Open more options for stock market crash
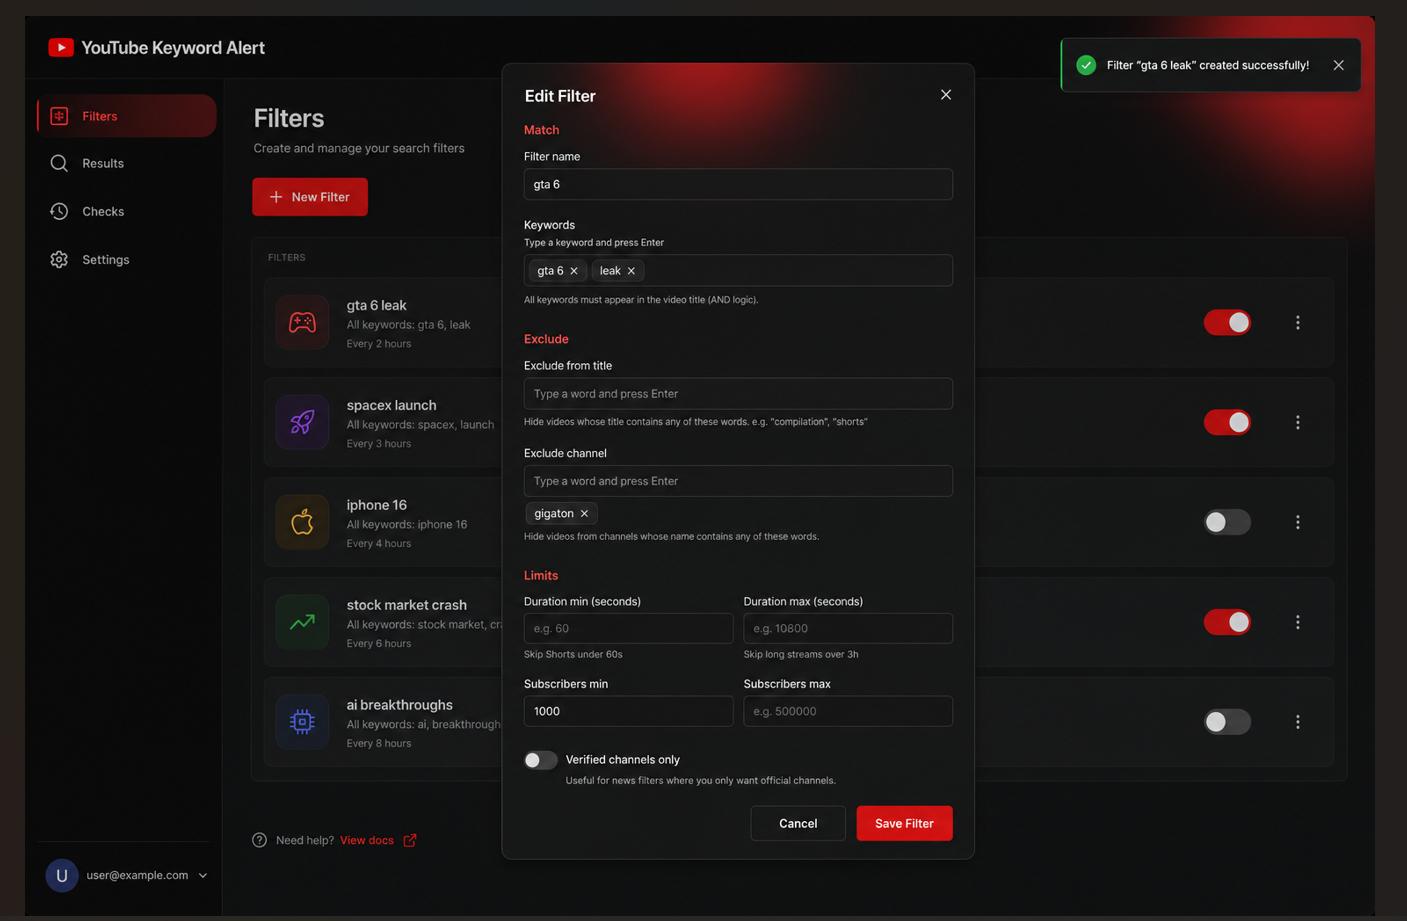The image size is (1407, 921). (x=1298, y=622)
